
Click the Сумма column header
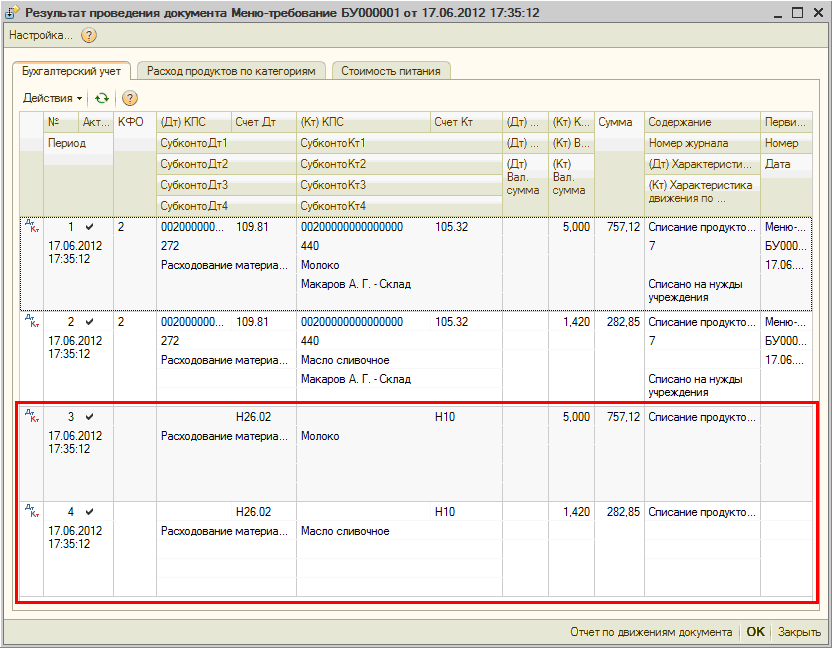616,122
